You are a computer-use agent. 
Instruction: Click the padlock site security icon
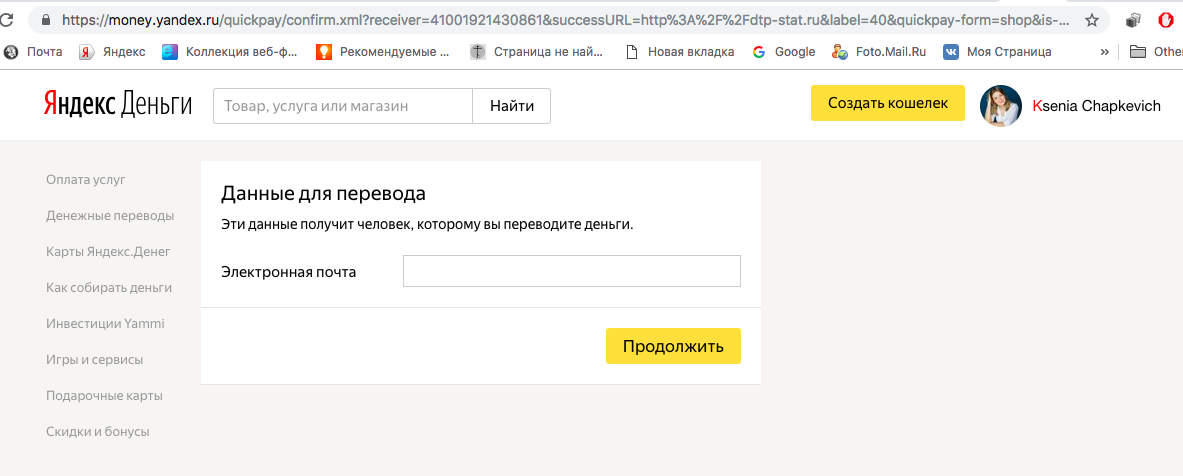(x=45, y=20)
